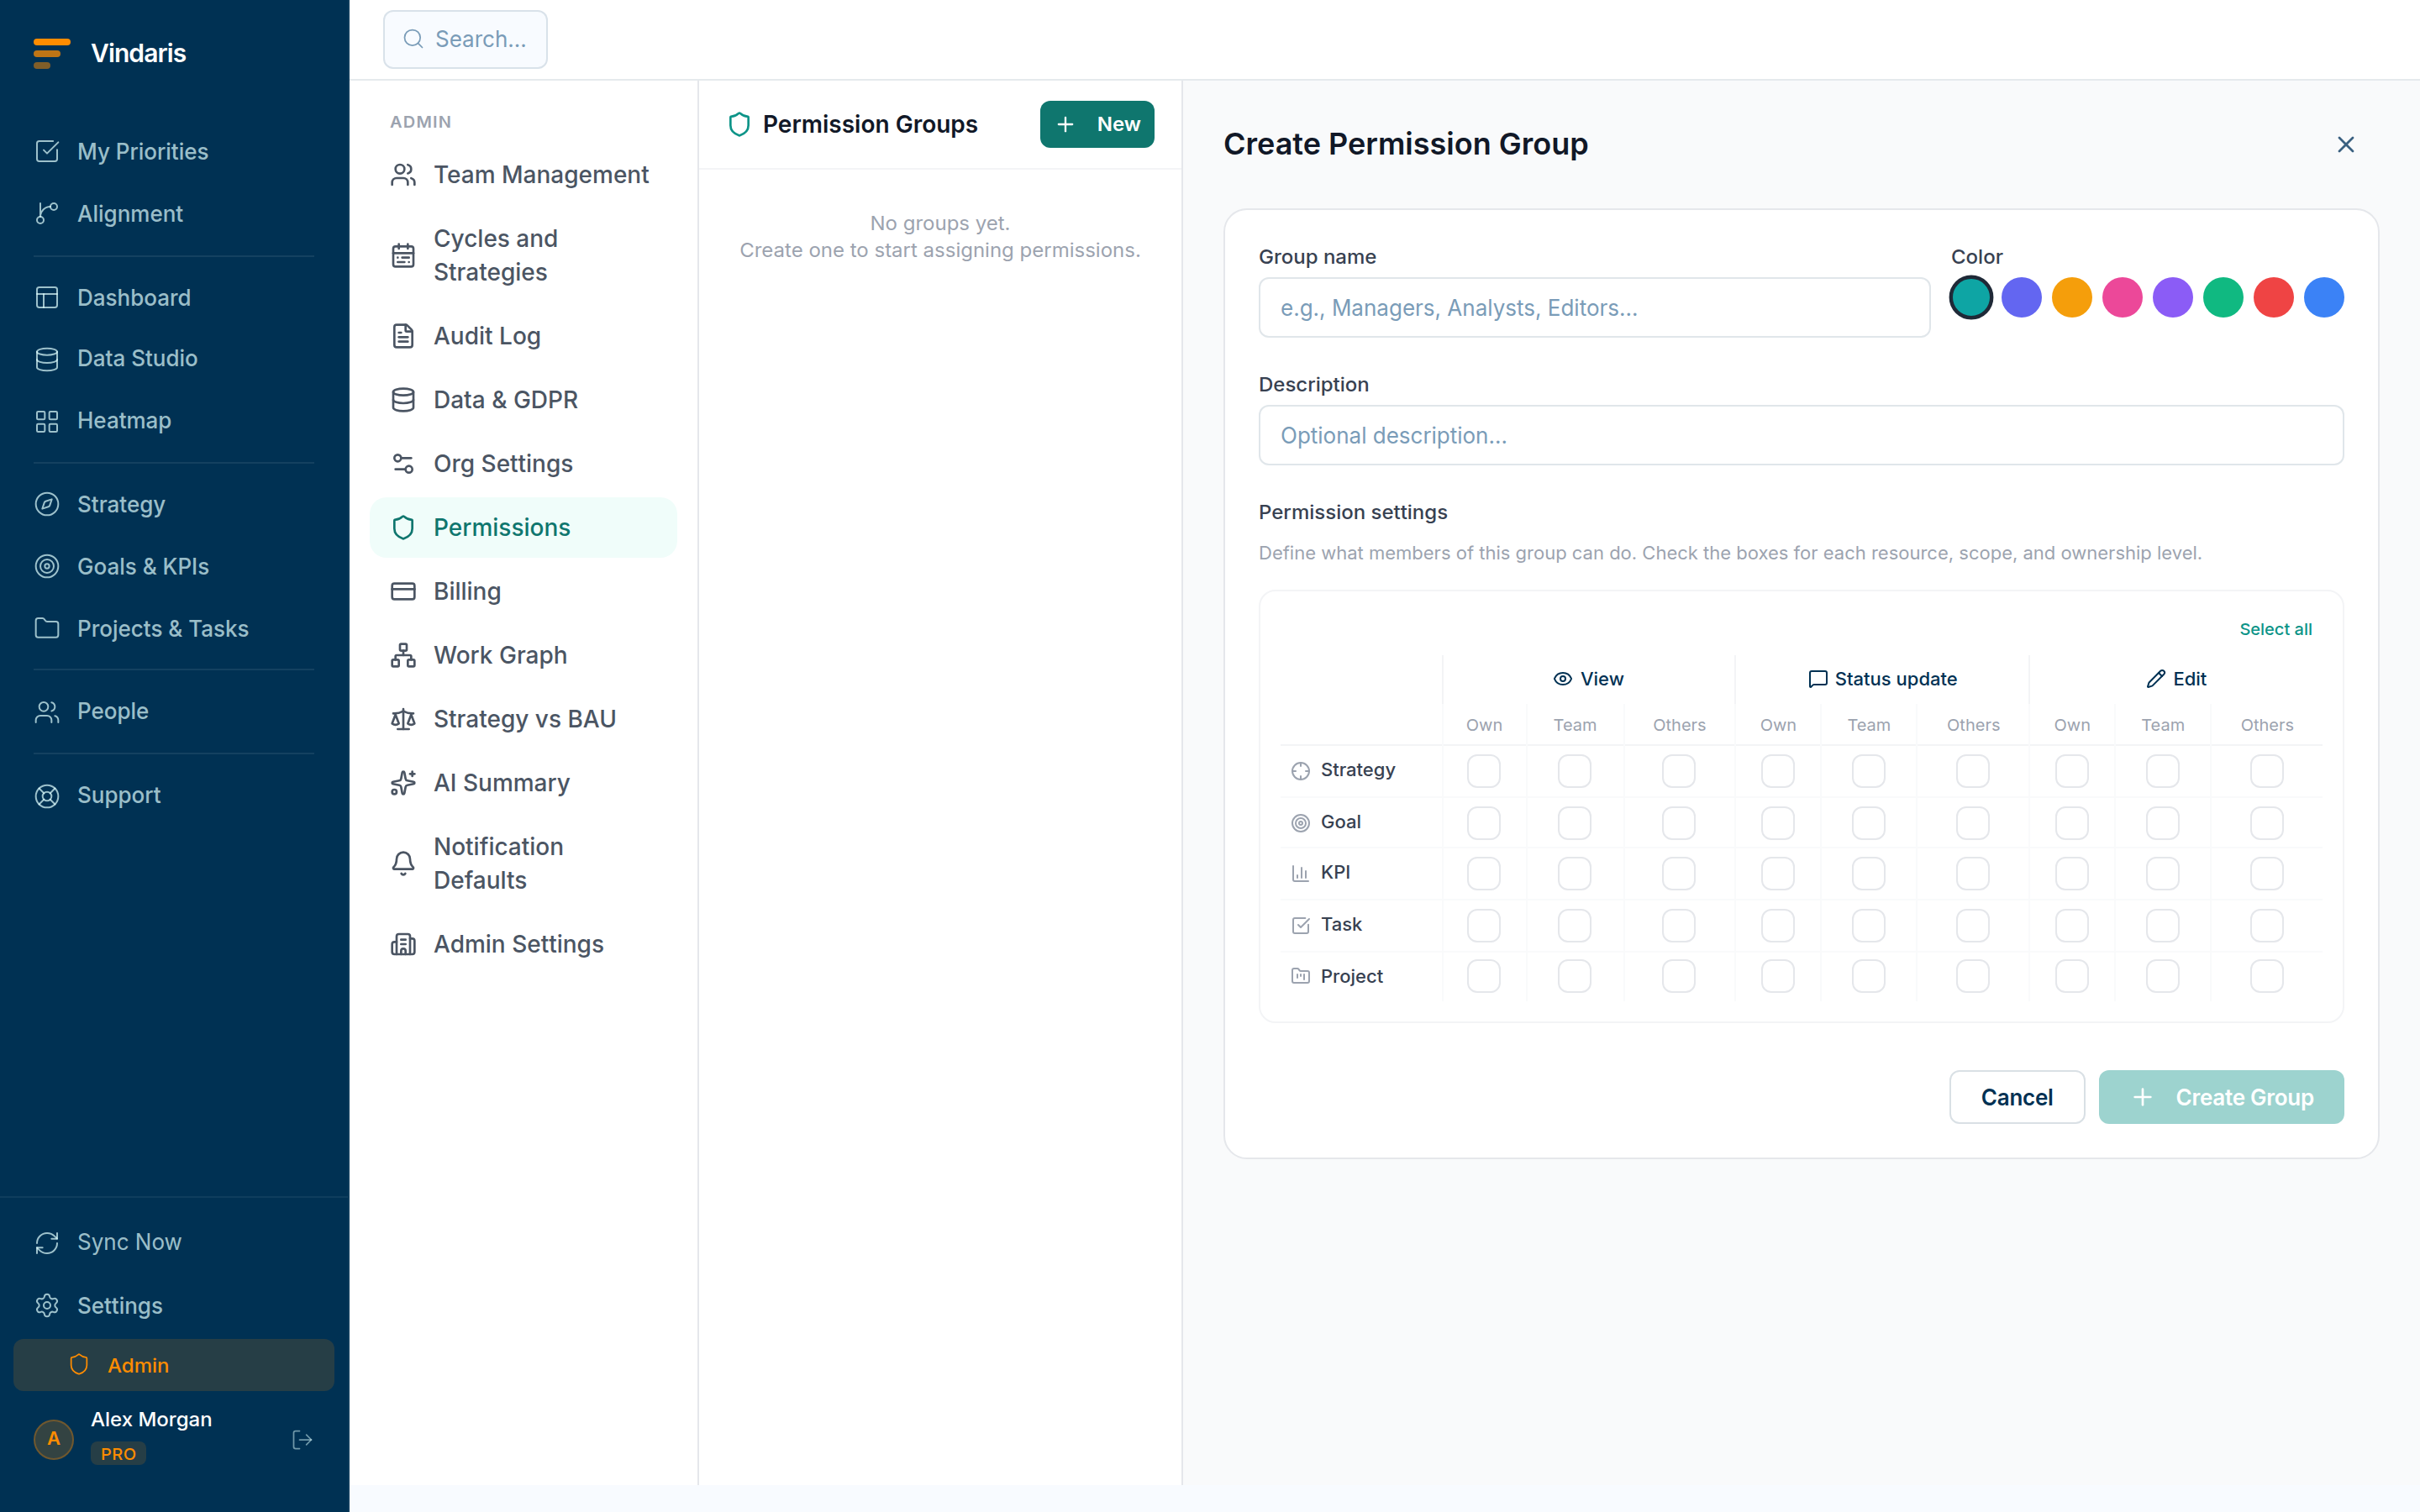Go to Admin Settings page

tap(523, 944)
